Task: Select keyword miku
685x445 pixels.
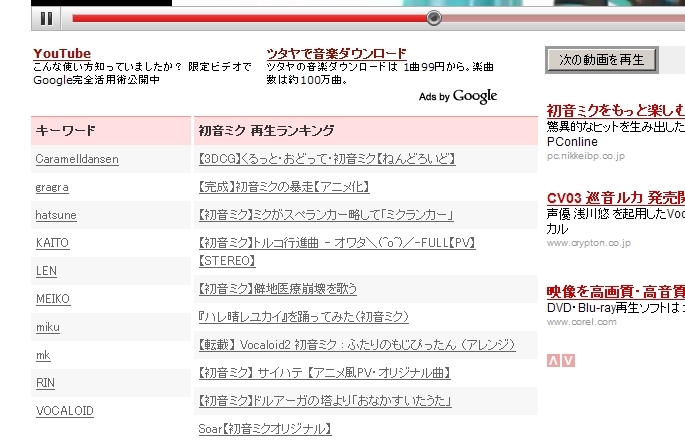Action: (x=48, y=327)
